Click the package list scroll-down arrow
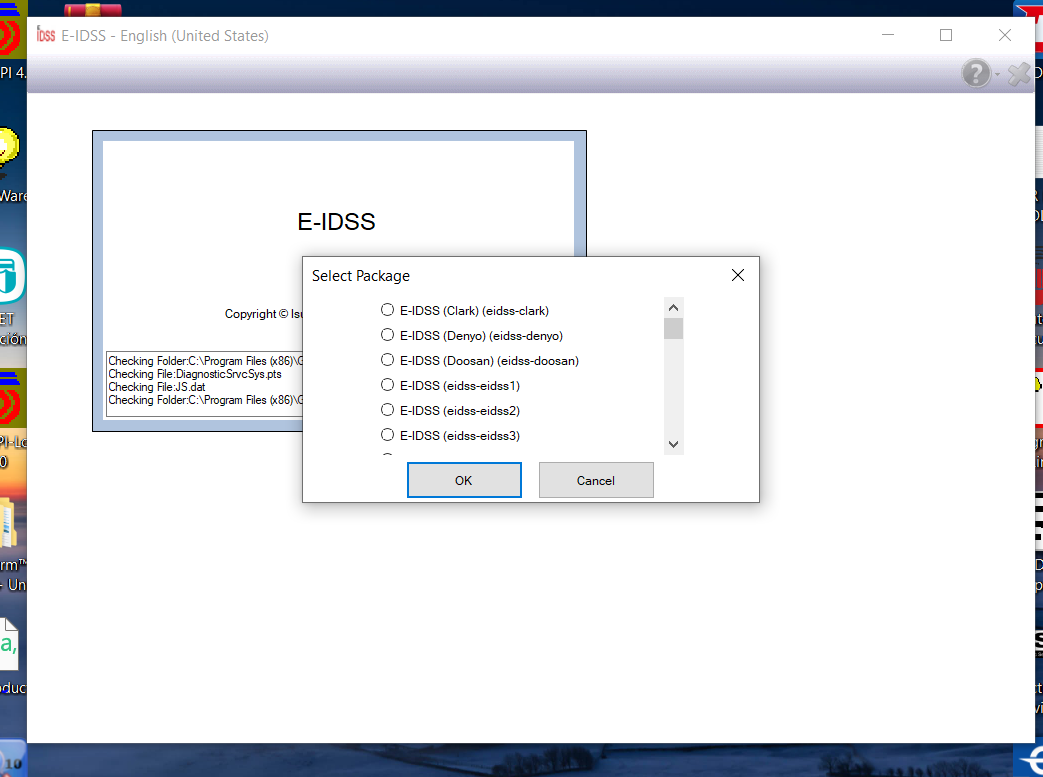This screenshot has height=777, width=1043. pos(673,444)
